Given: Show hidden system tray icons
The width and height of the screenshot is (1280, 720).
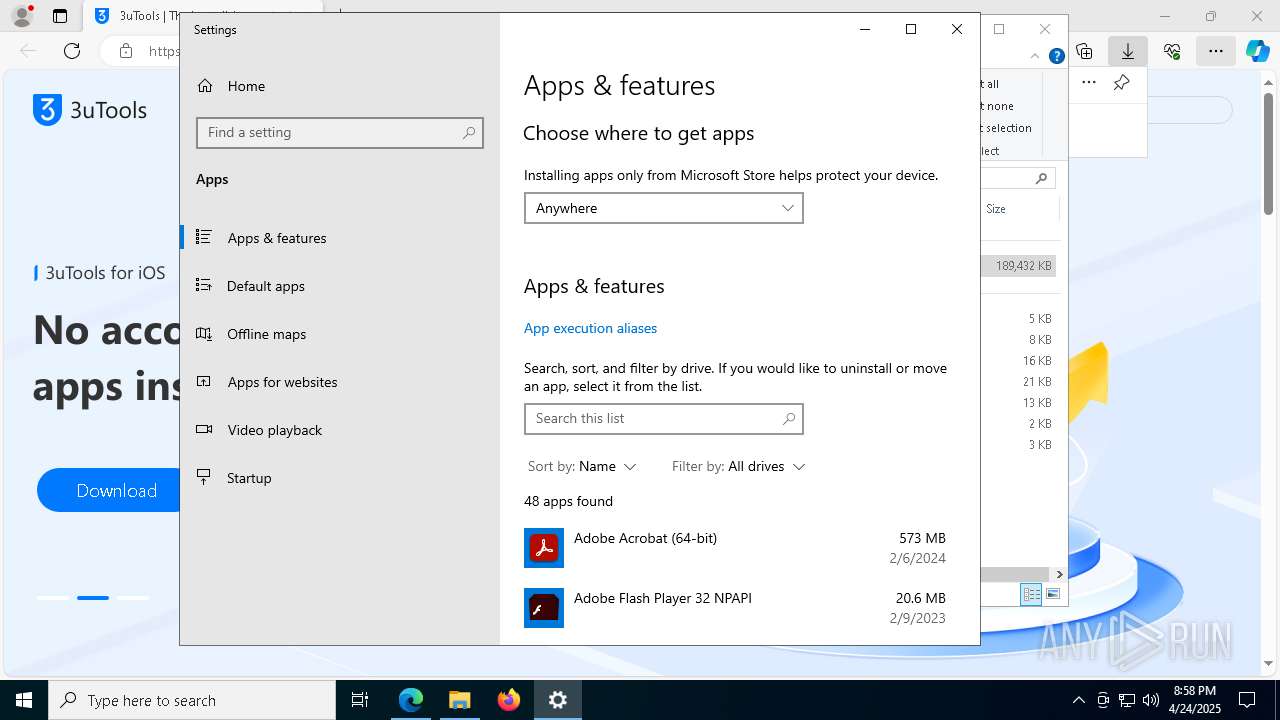Looking at the screenshot, I should tap(1078, 700).
